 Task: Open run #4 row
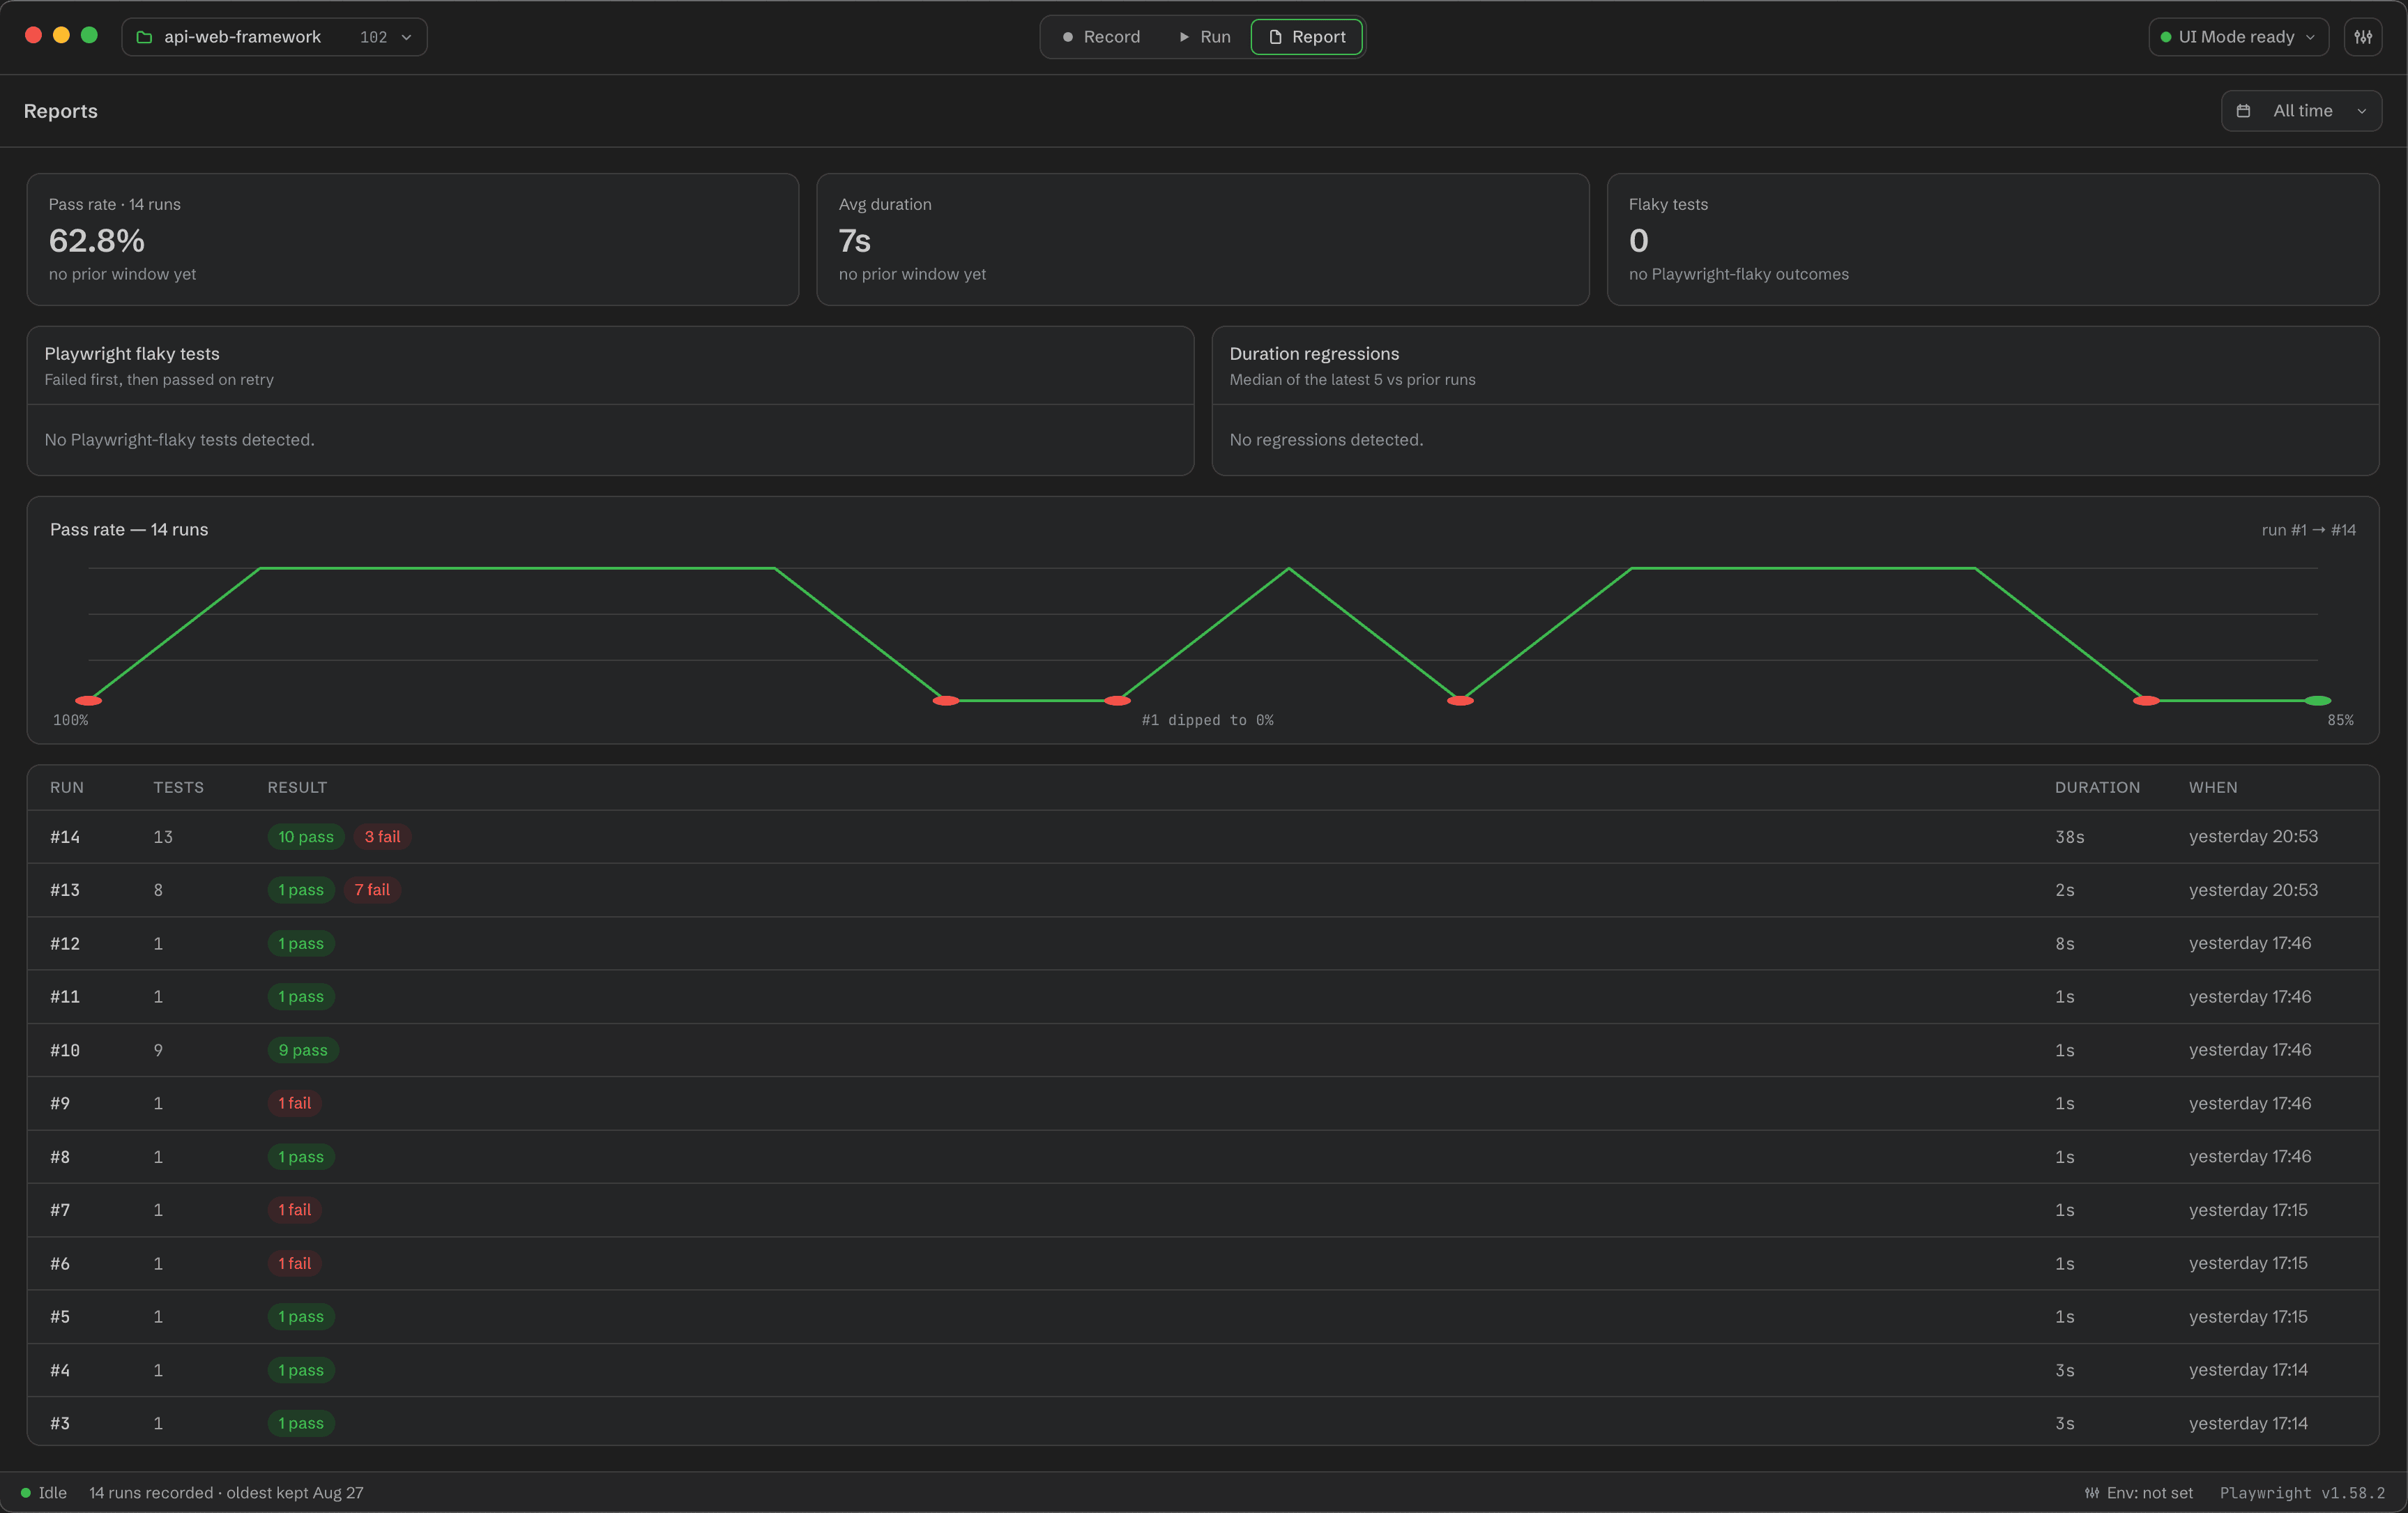click(1203, 1370)
